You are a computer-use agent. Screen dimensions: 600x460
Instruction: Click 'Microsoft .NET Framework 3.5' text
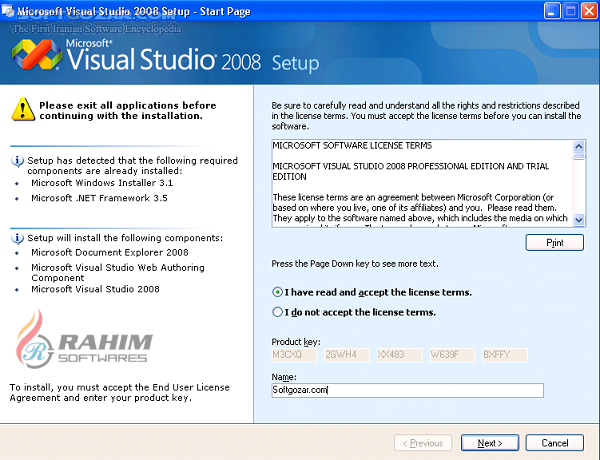pyautogui.click(x=99, y=198)
